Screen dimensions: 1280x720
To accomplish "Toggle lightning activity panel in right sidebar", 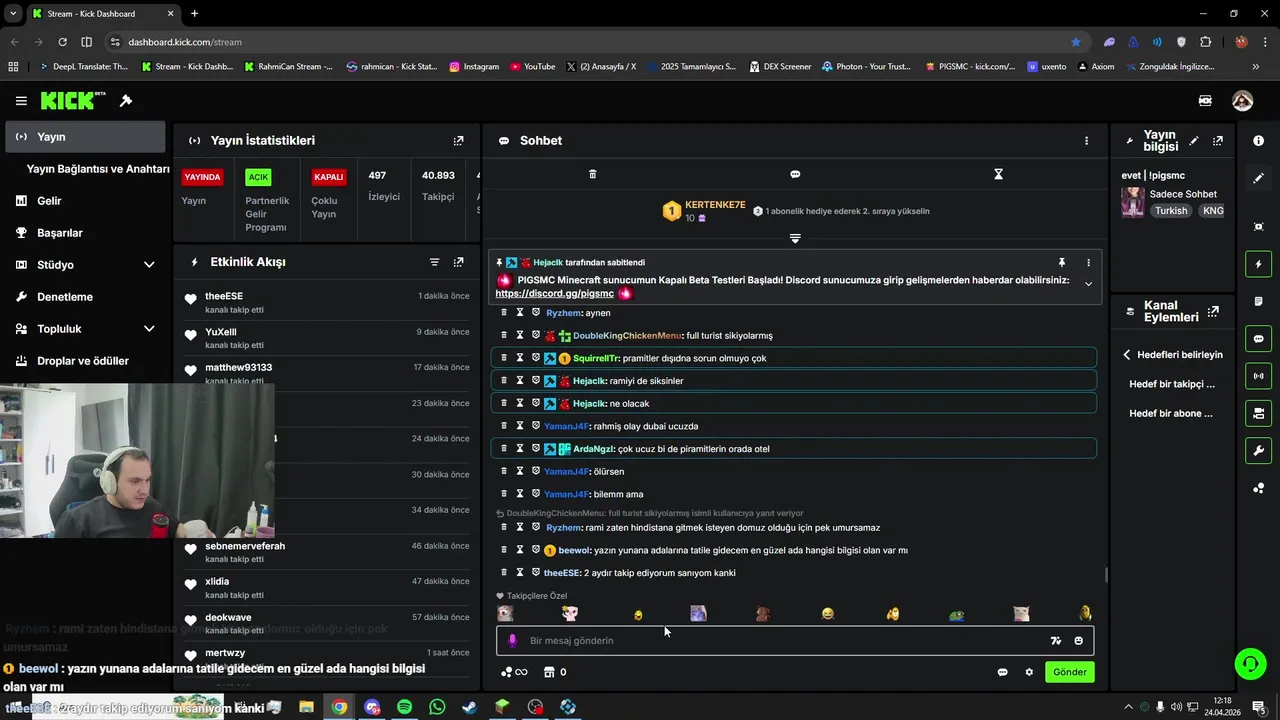I will point(1258,264).
